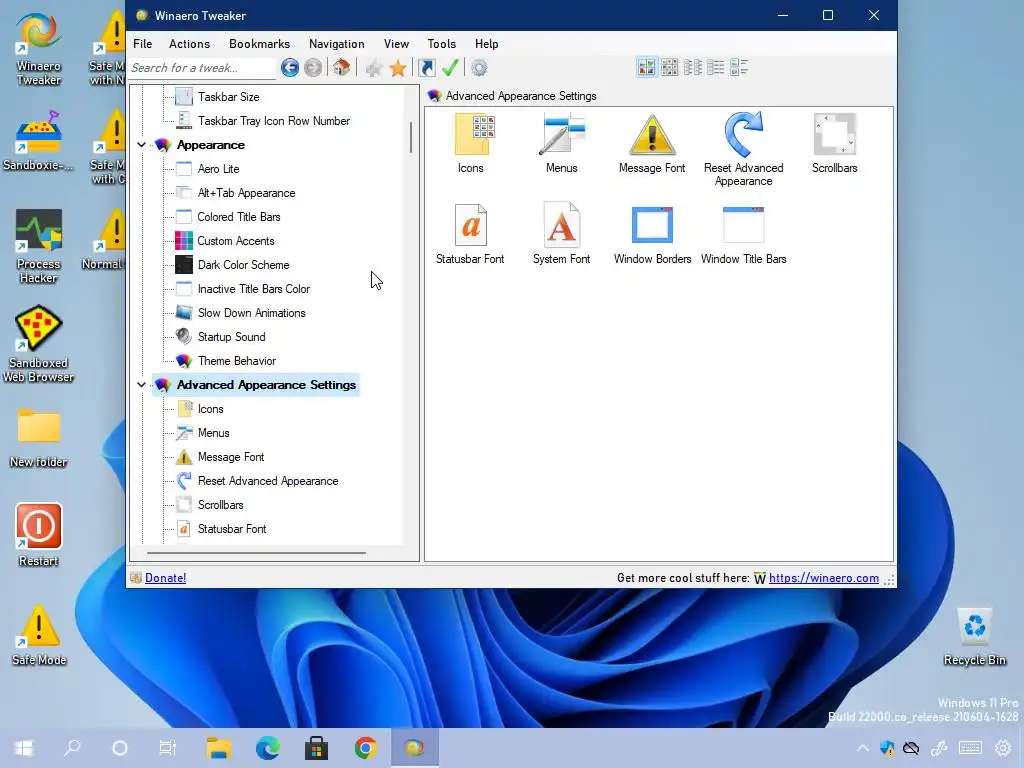
Task: Collapse the Advanced Appearance Settings node
Action: point(141,385)
